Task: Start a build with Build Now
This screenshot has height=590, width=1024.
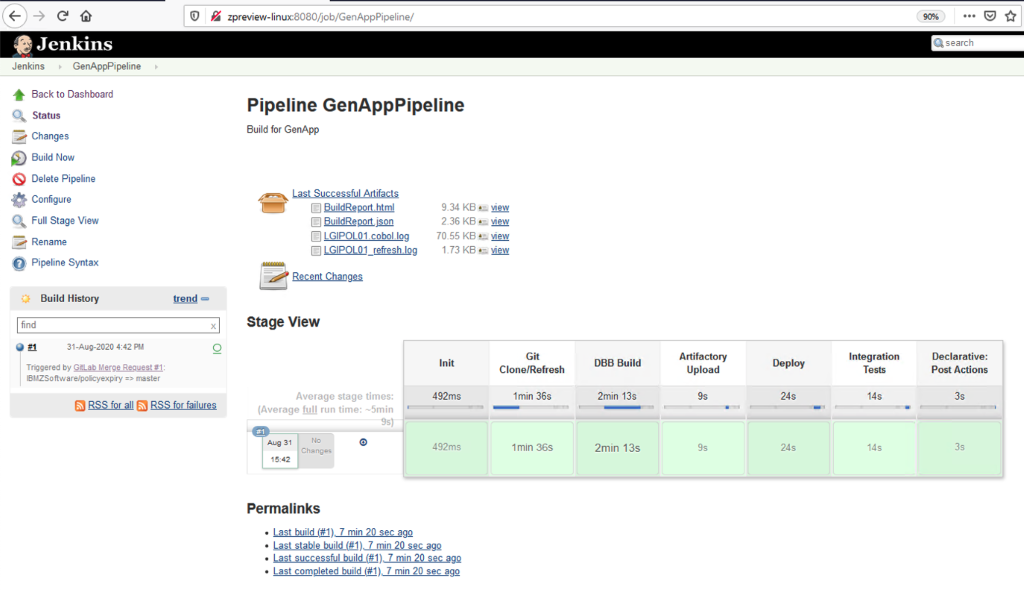Action: [53, 157]
